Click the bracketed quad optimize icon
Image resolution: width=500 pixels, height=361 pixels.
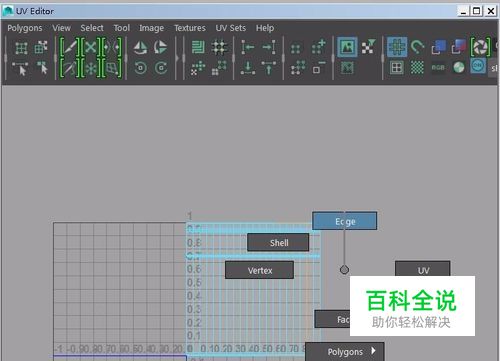(x=112, y=69)
